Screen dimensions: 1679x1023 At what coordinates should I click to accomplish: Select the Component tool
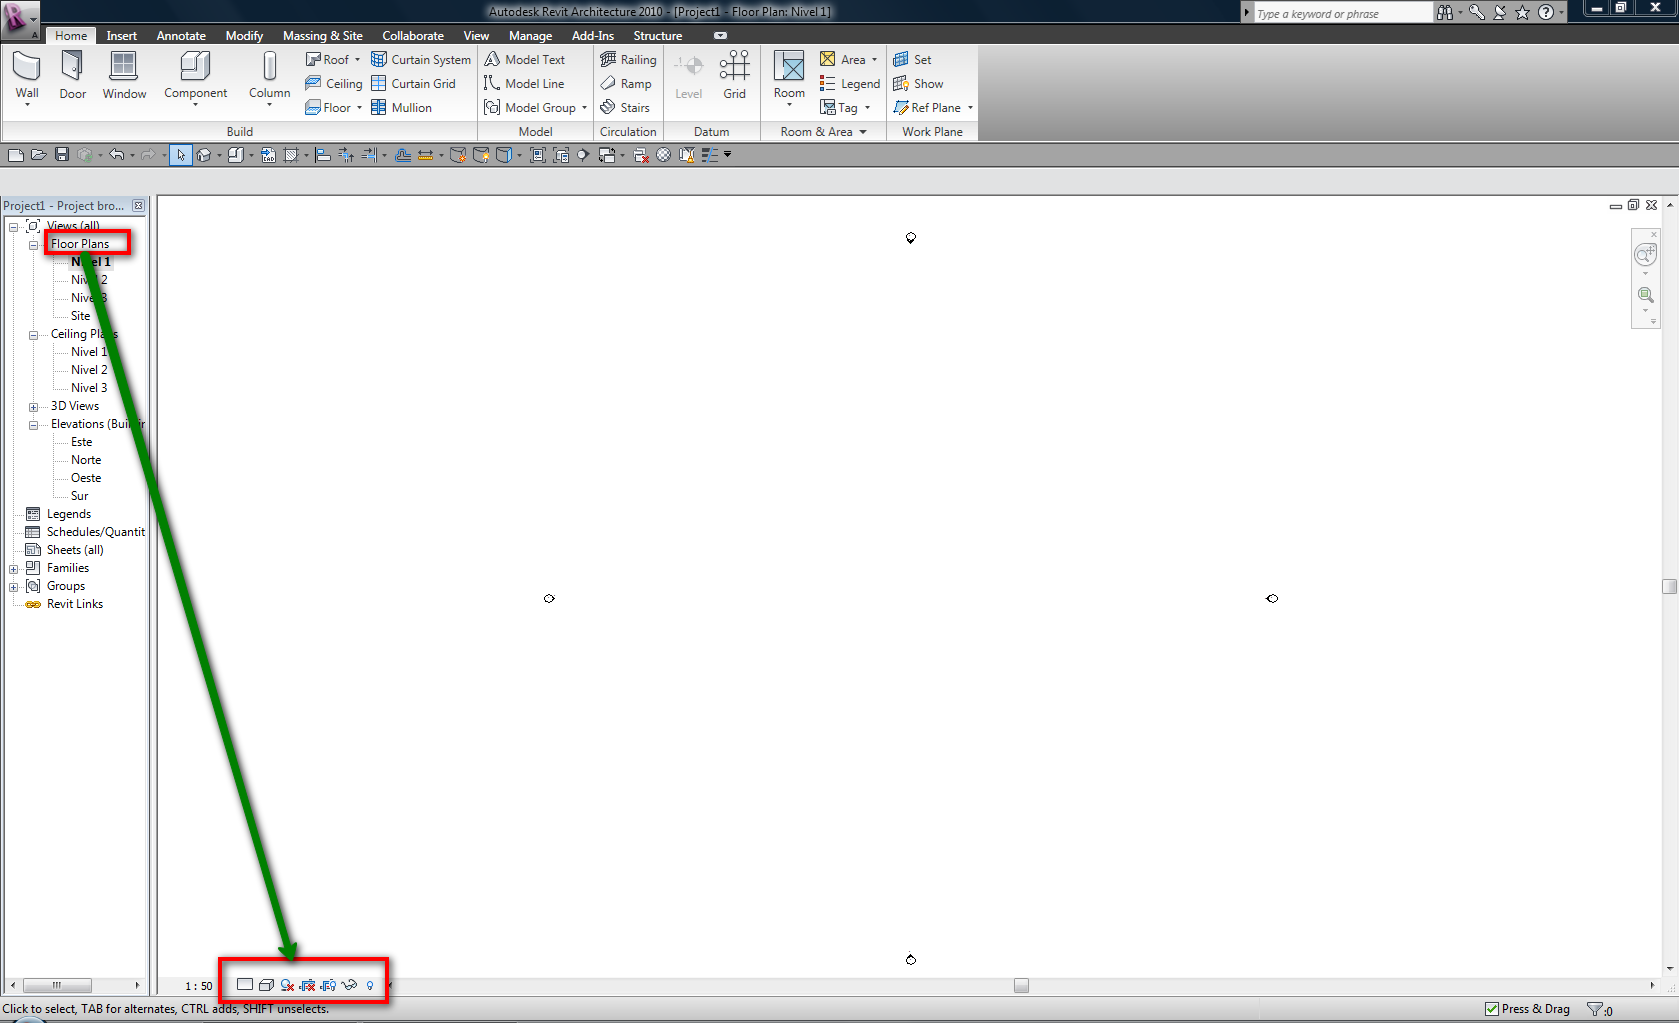(x=195, y=76)
